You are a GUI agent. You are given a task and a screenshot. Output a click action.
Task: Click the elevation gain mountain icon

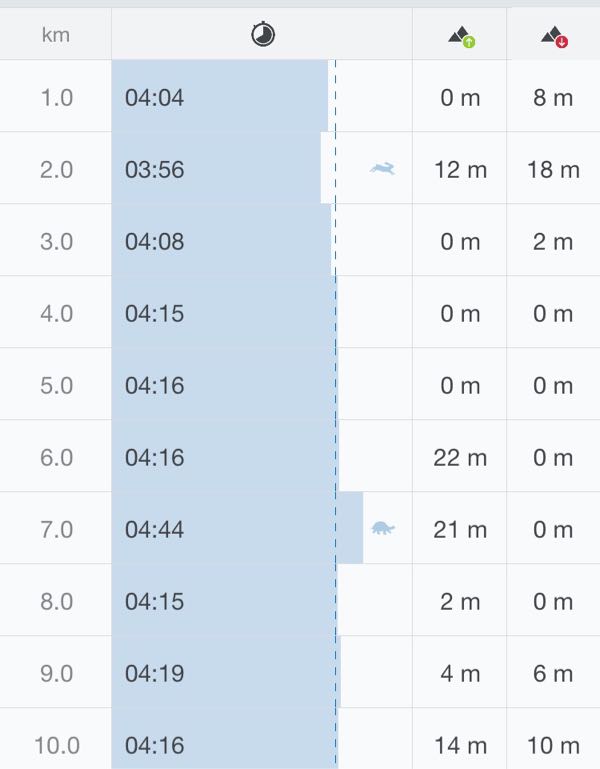click(461, 37)
